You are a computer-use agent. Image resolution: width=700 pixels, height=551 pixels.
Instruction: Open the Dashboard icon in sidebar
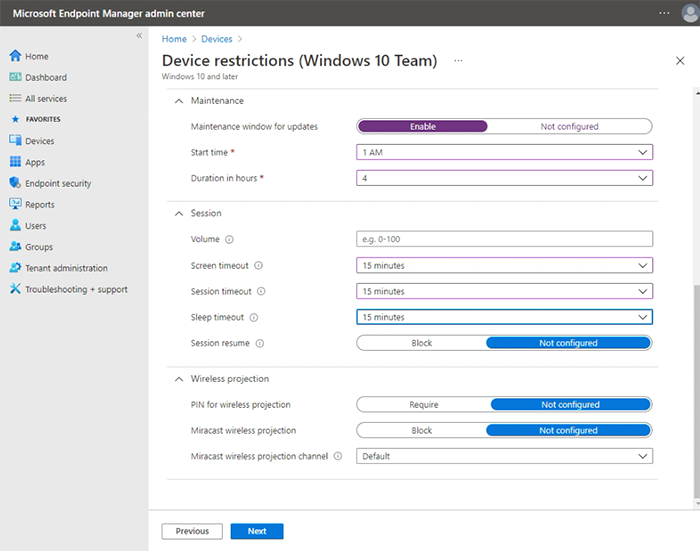[15, 77]
